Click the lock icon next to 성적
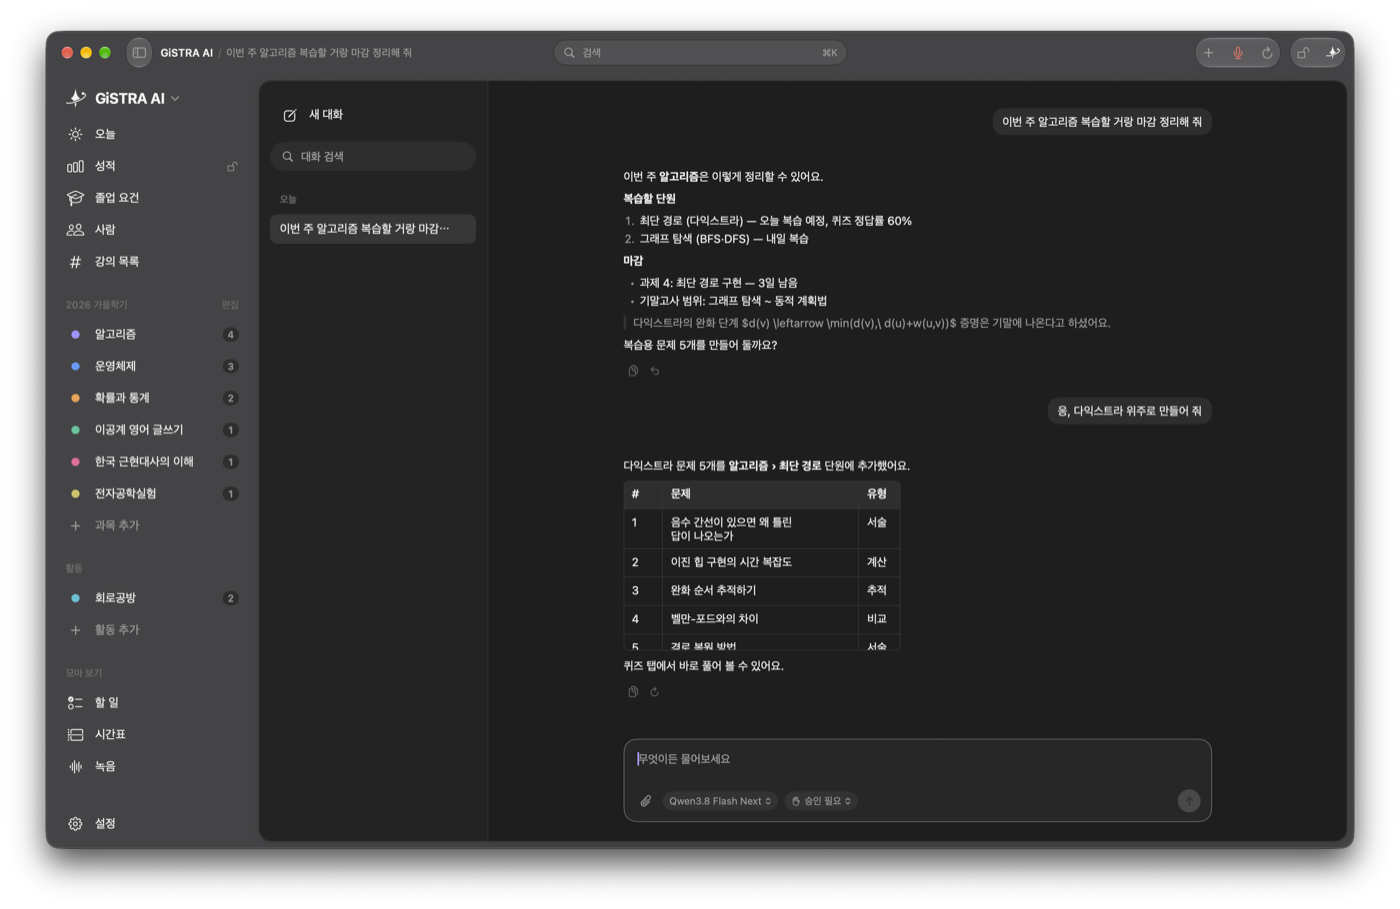Image resolution: width=1400 pixels, height=909 pixels. [x=232, y=166]
